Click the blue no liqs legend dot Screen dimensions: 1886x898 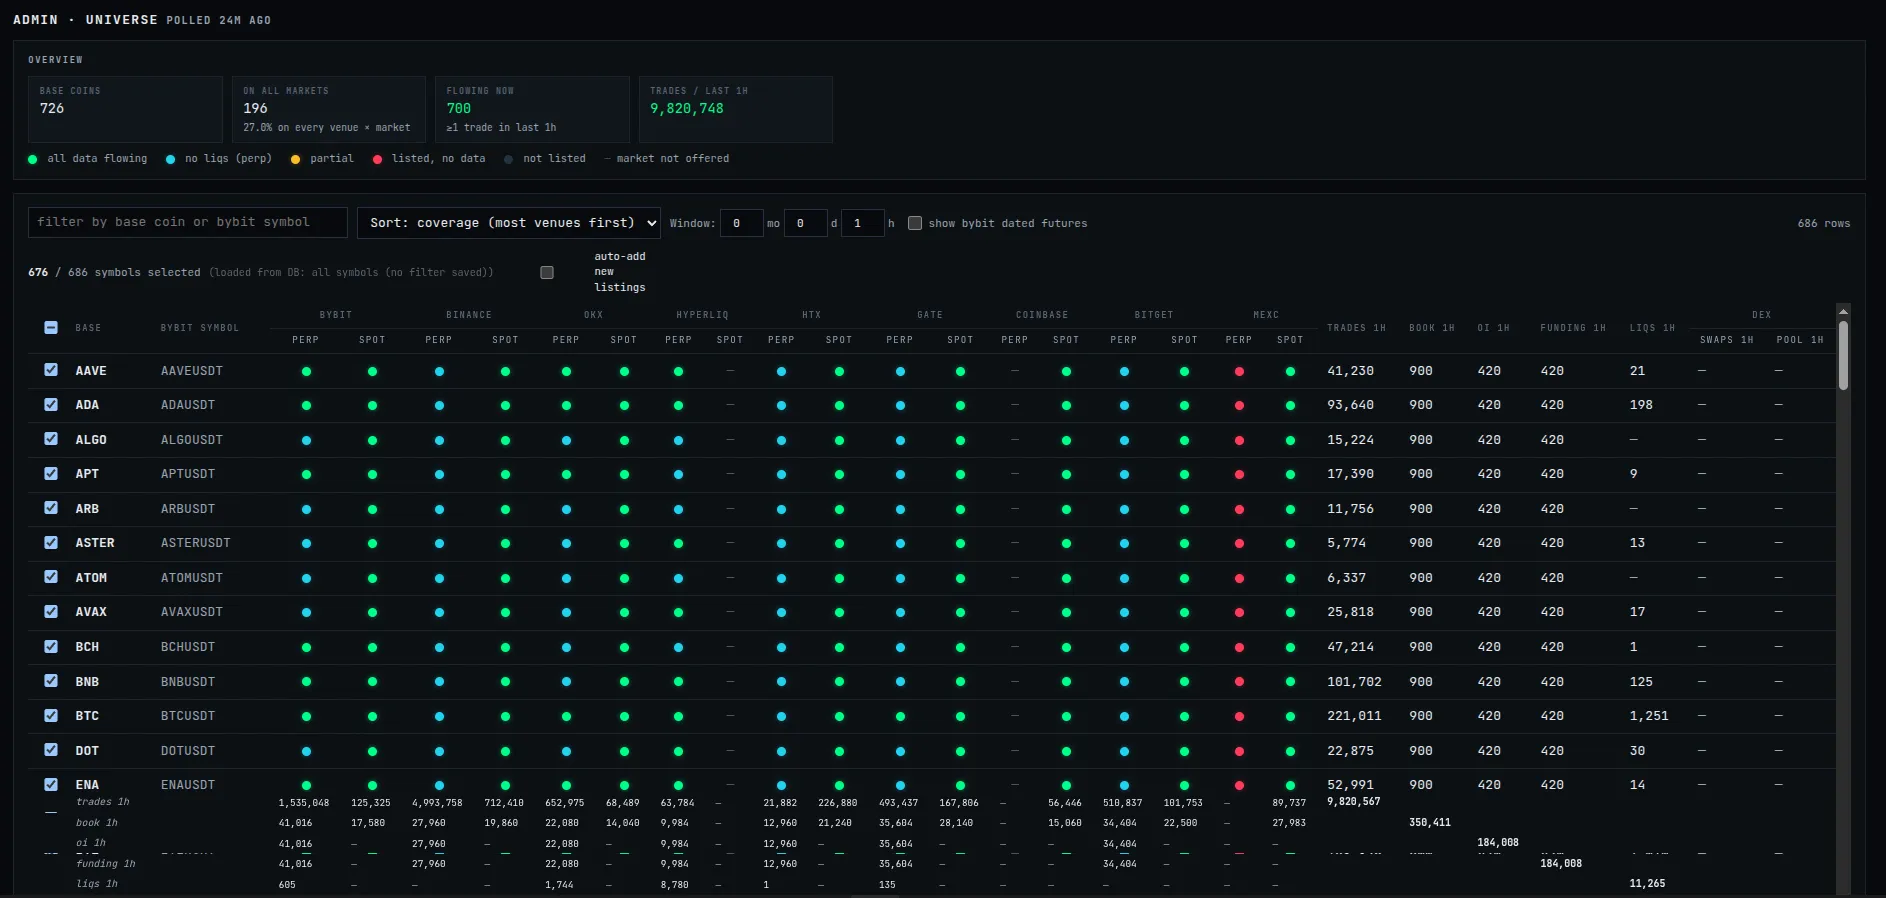click(170, 159)
